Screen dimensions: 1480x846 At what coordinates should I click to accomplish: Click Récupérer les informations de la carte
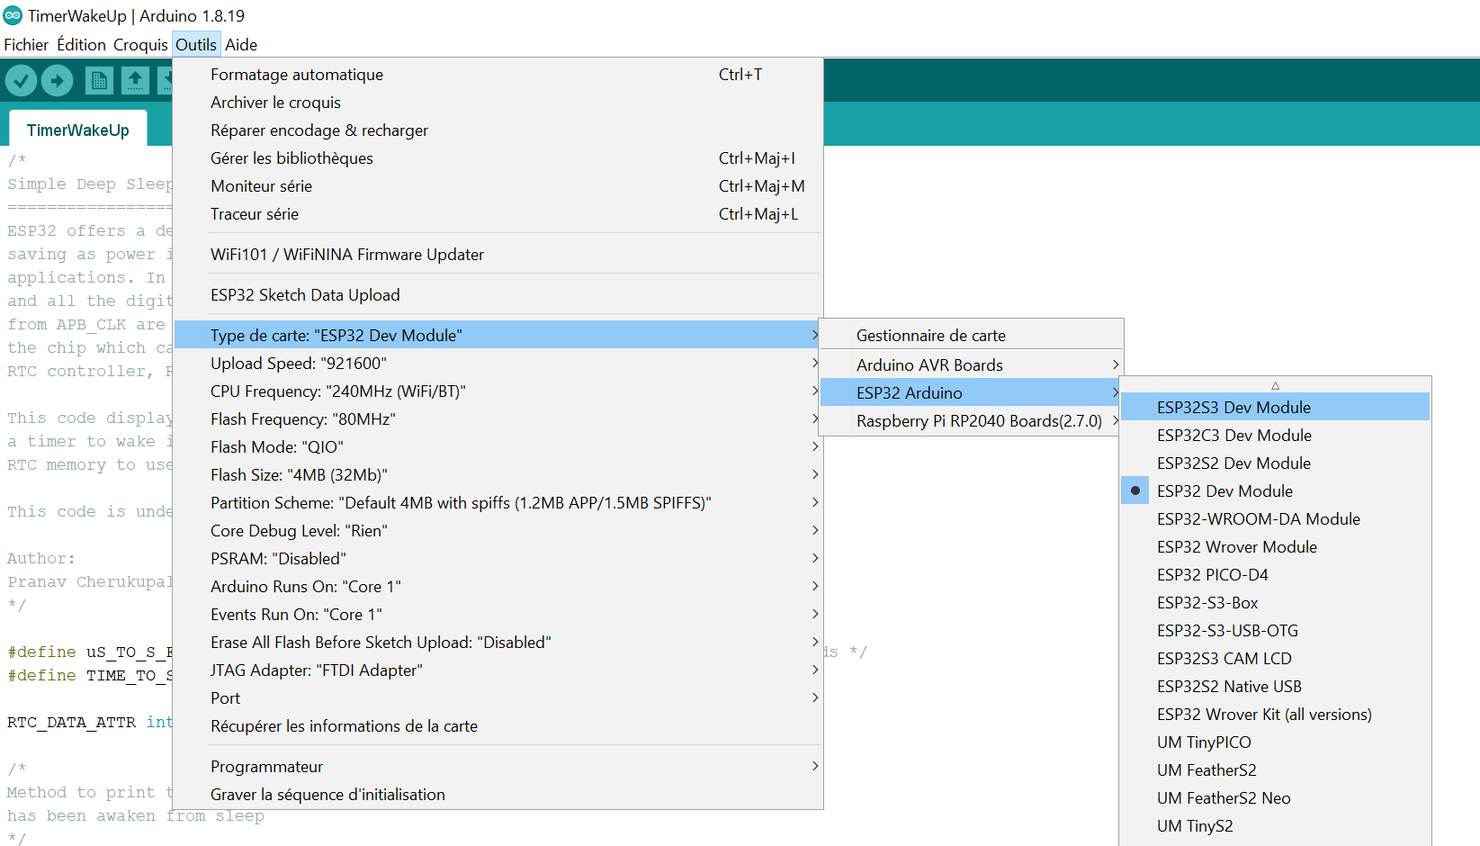click(x=343, y=726)
